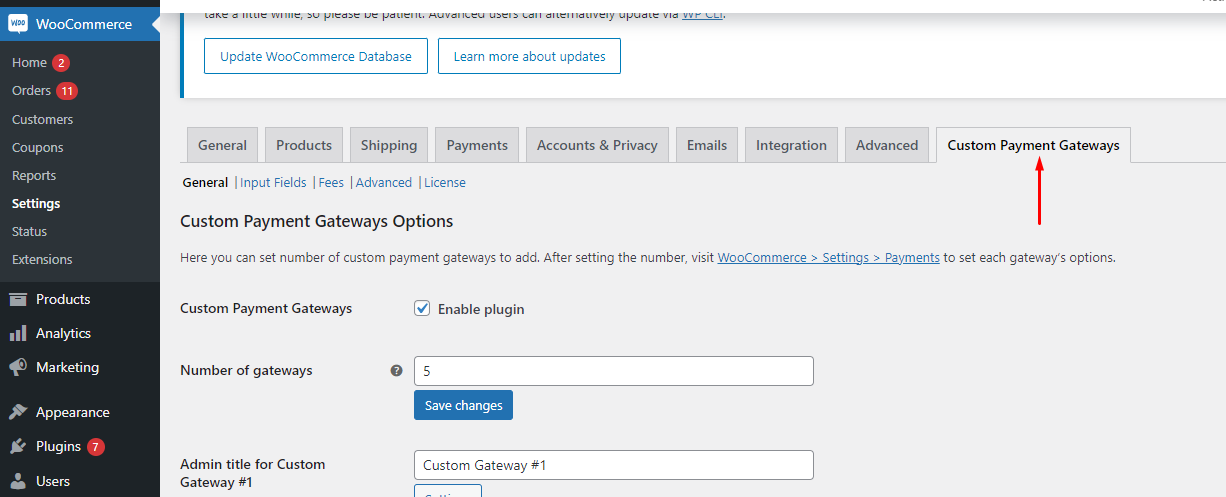The image size is (1226, 497).
Task: Click the Products box icon in sidebar
Action: (18, 299)
